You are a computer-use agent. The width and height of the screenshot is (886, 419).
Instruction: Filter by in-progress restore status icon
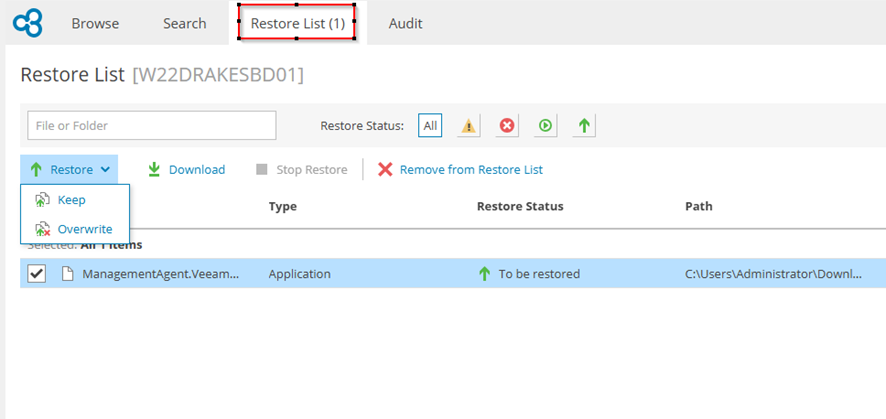[545, 126]
